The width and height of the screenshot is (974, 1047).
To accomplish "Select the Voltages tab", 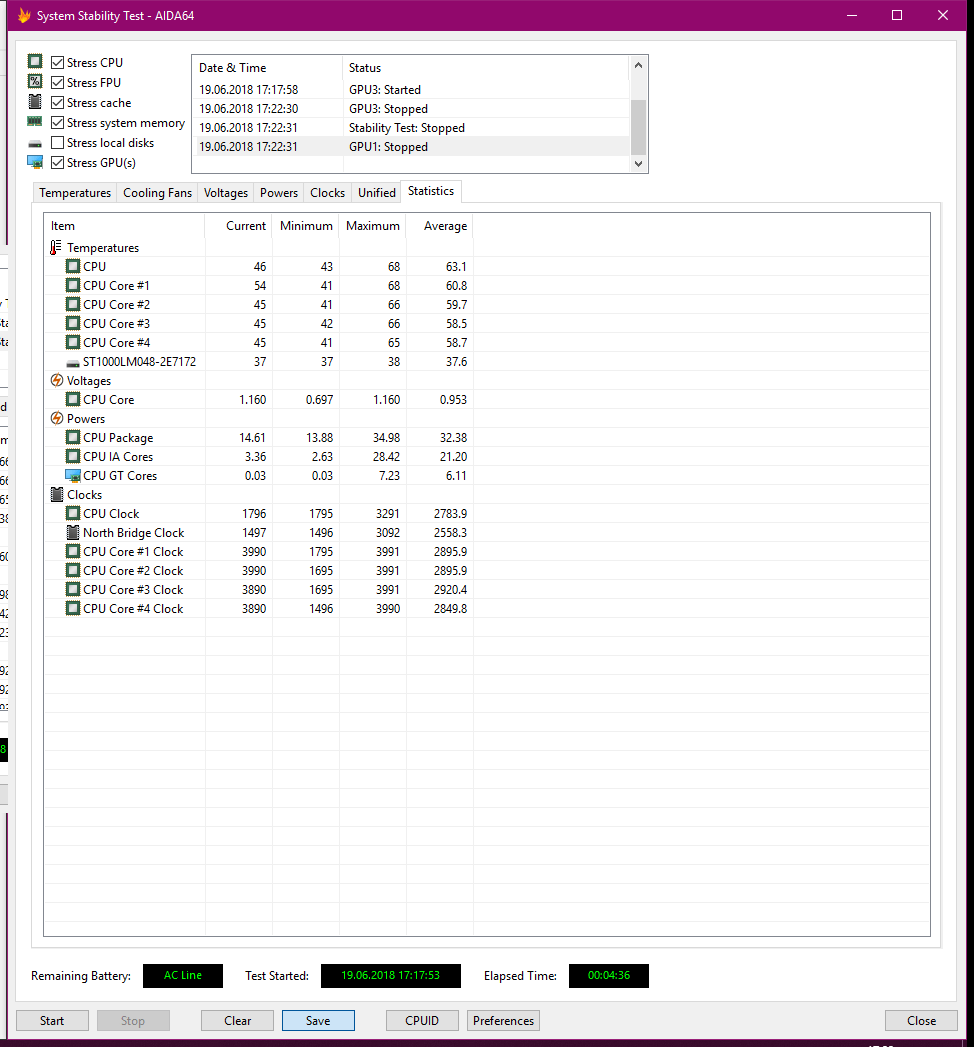I will click(x=226, y=192).
